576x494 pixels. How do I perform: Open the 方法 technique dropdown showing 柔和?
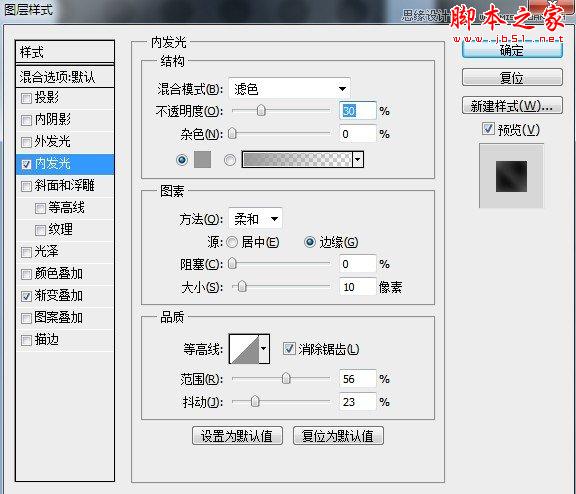(x=255, y=219)
